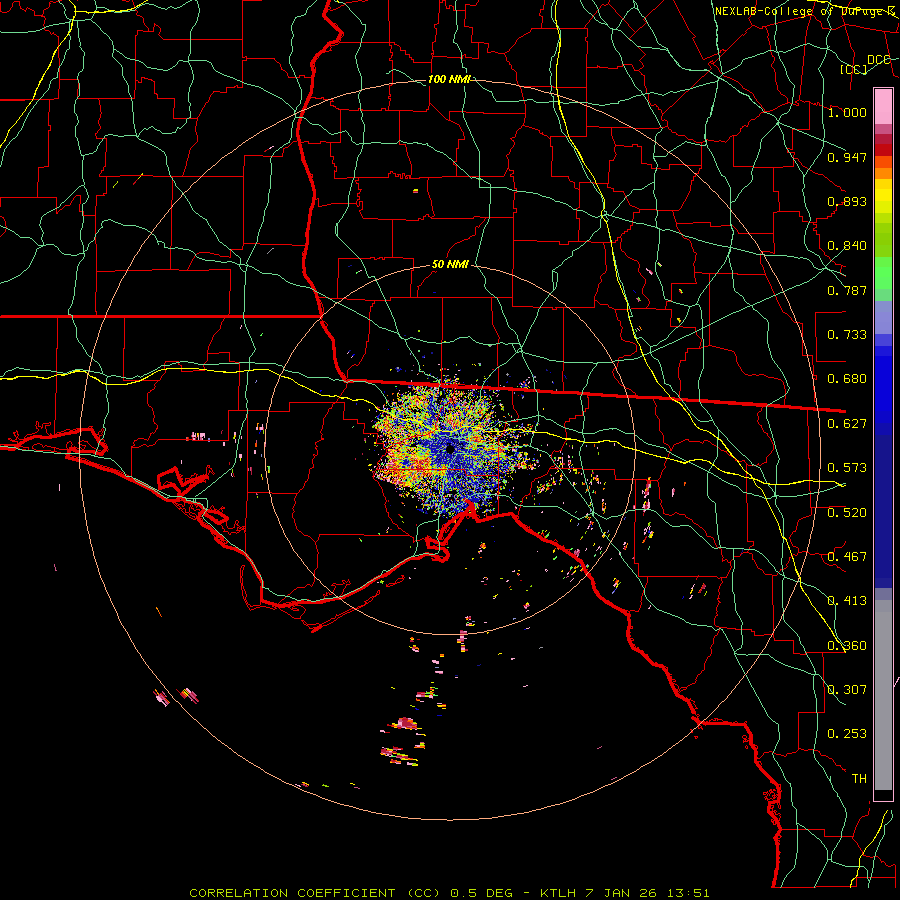900x900 pixels.
Task: Click the 0.360 scale value
Action: (847, 646)
